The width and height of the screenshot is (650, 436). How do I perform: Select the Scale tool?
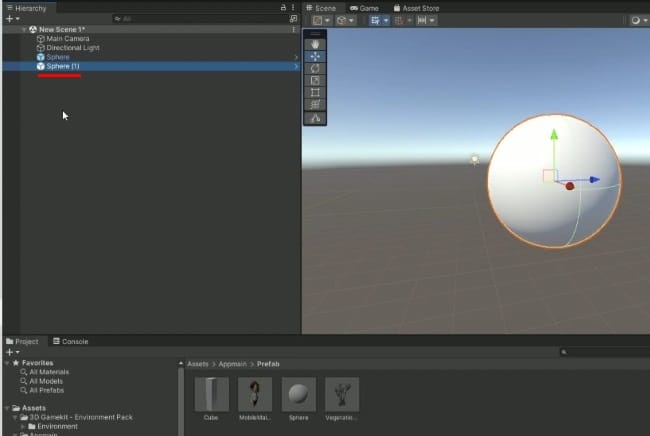[315, 80]
